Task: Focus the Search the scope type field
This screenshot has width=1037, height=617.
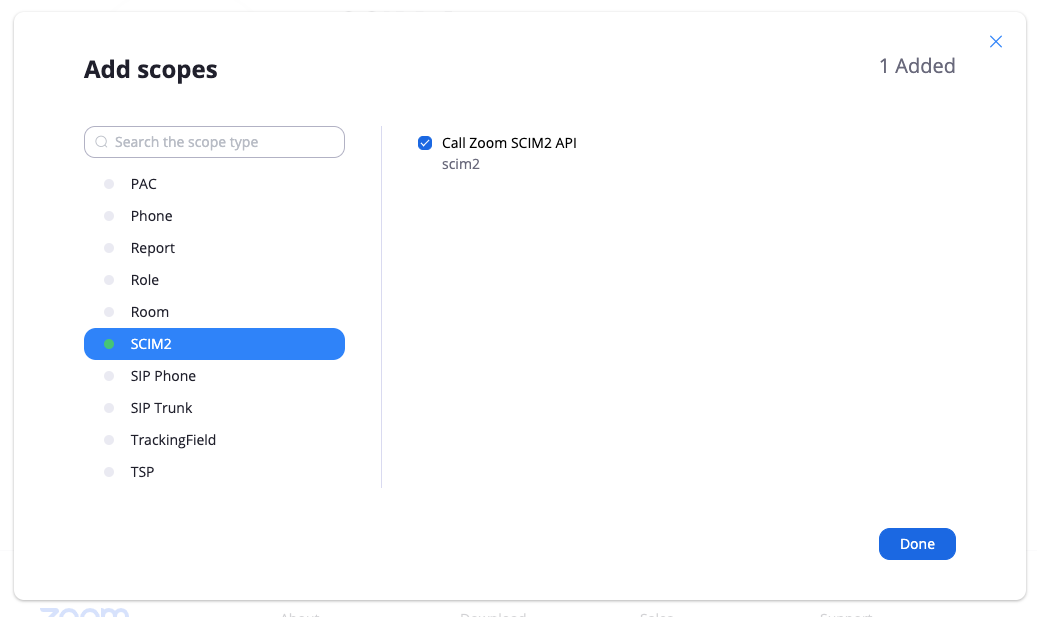Action: (225, 142)
